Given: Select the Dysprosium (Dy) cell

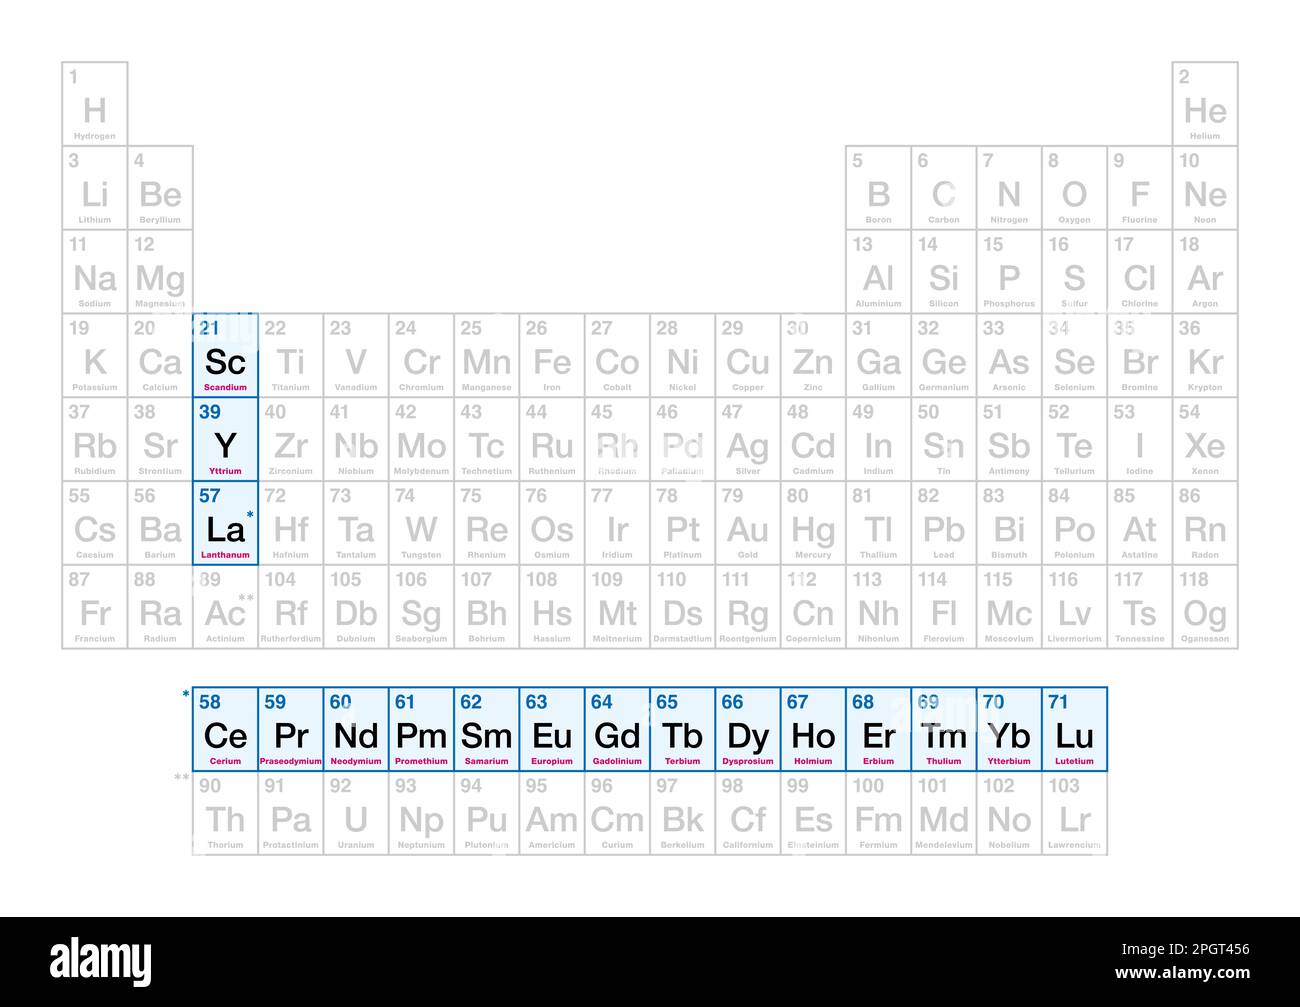Looking at the screenshot, I should click(x=748, y=729).
